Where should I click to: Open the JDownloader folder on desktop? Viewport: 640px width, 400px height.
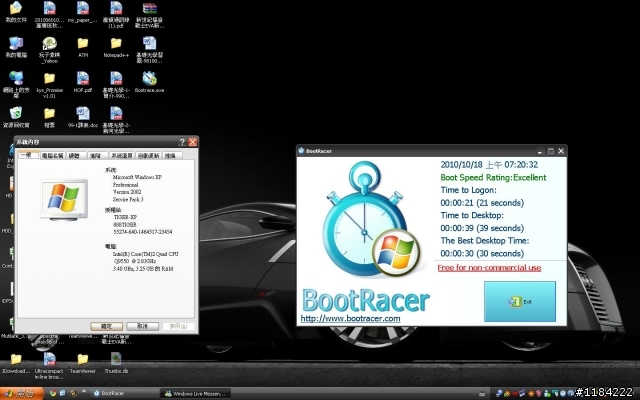16,363
